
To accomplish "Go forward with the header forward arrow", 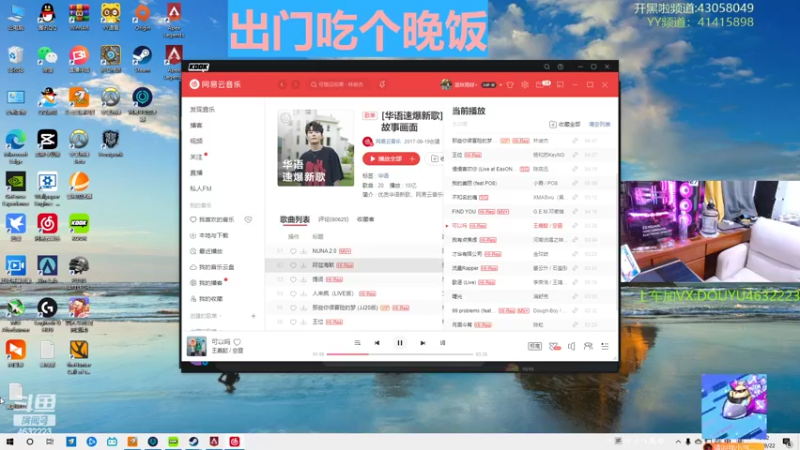I will point(295,85).
